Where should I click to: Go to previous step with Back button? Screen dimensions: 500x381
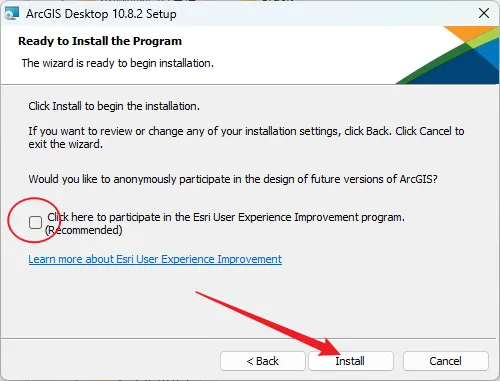click(x=263, y=361)
